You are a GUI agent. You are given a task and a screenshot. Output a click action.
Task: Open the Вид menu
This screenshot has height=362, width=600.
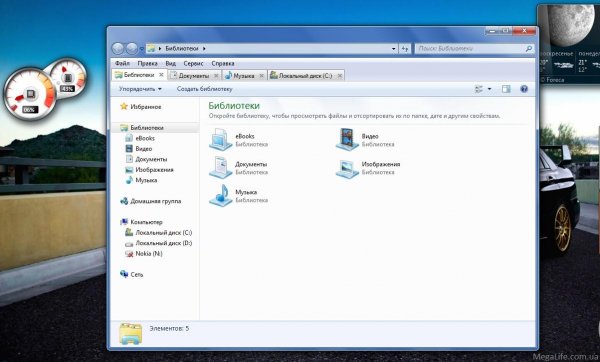170,63
